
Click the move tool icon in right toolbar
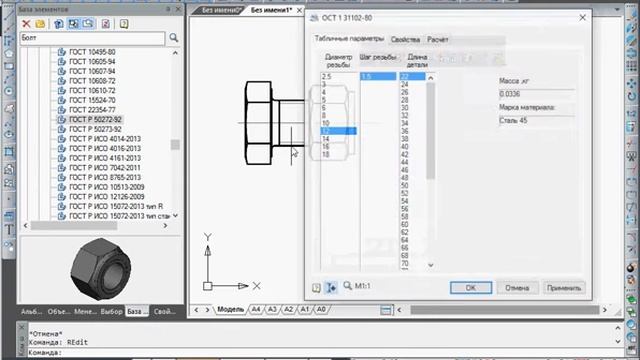coord(631,84)
